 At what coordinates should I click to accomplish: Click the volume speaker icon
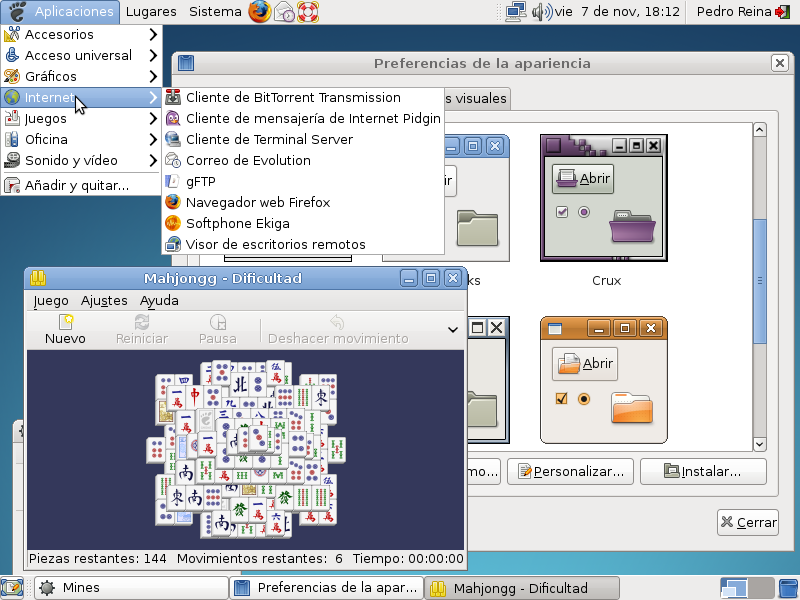(542, 12)
